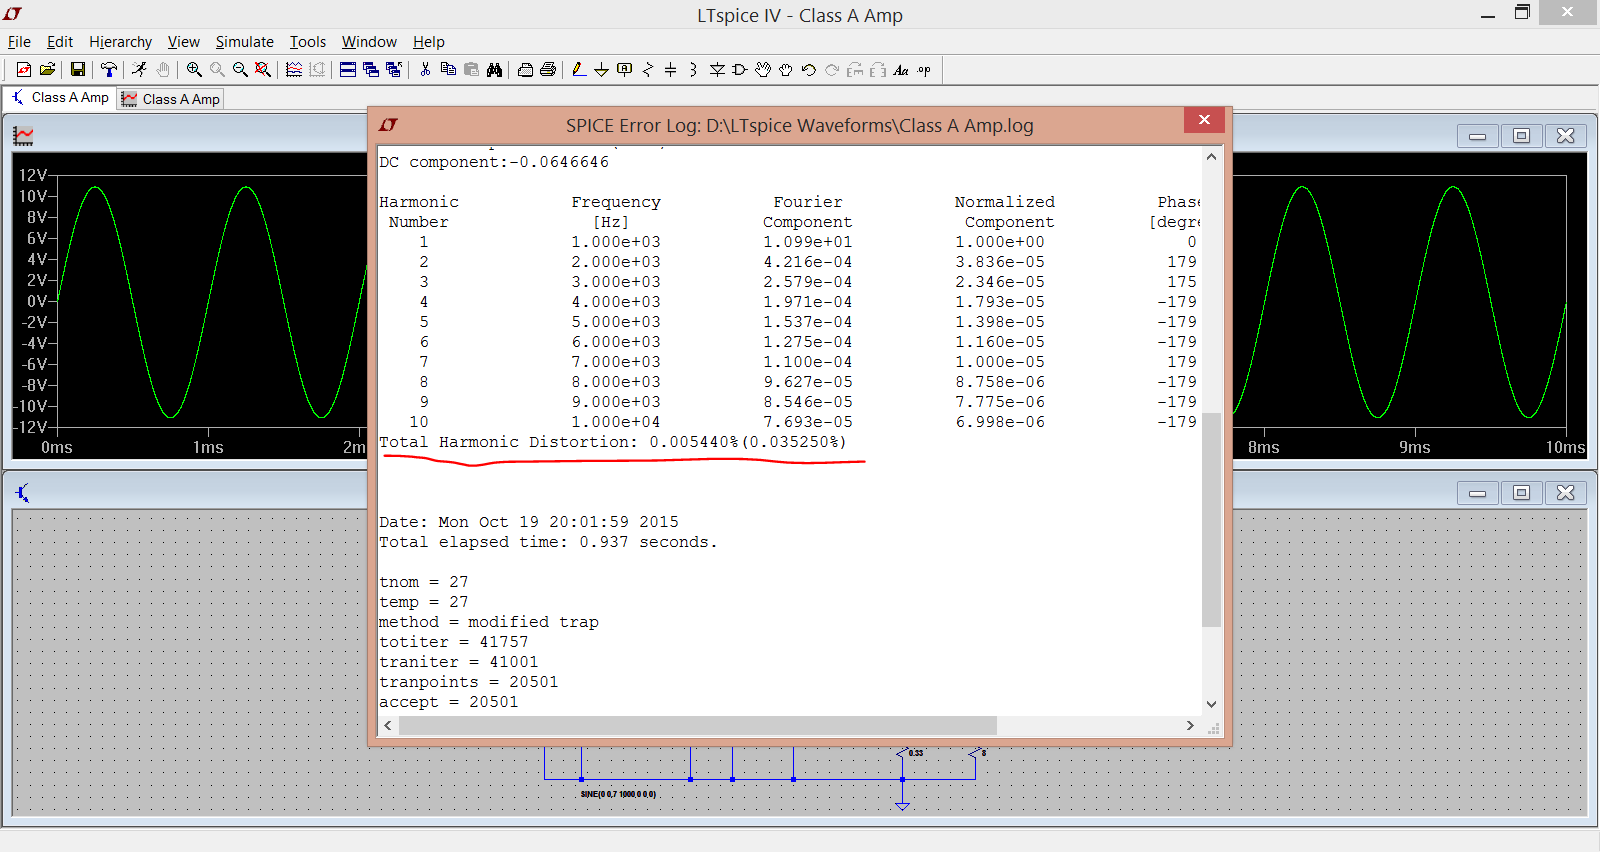Screen dimensions: 1600x852
Task: Click the Zoom to Fit icon
Action: pyautogui.click(x=263, y=69)
